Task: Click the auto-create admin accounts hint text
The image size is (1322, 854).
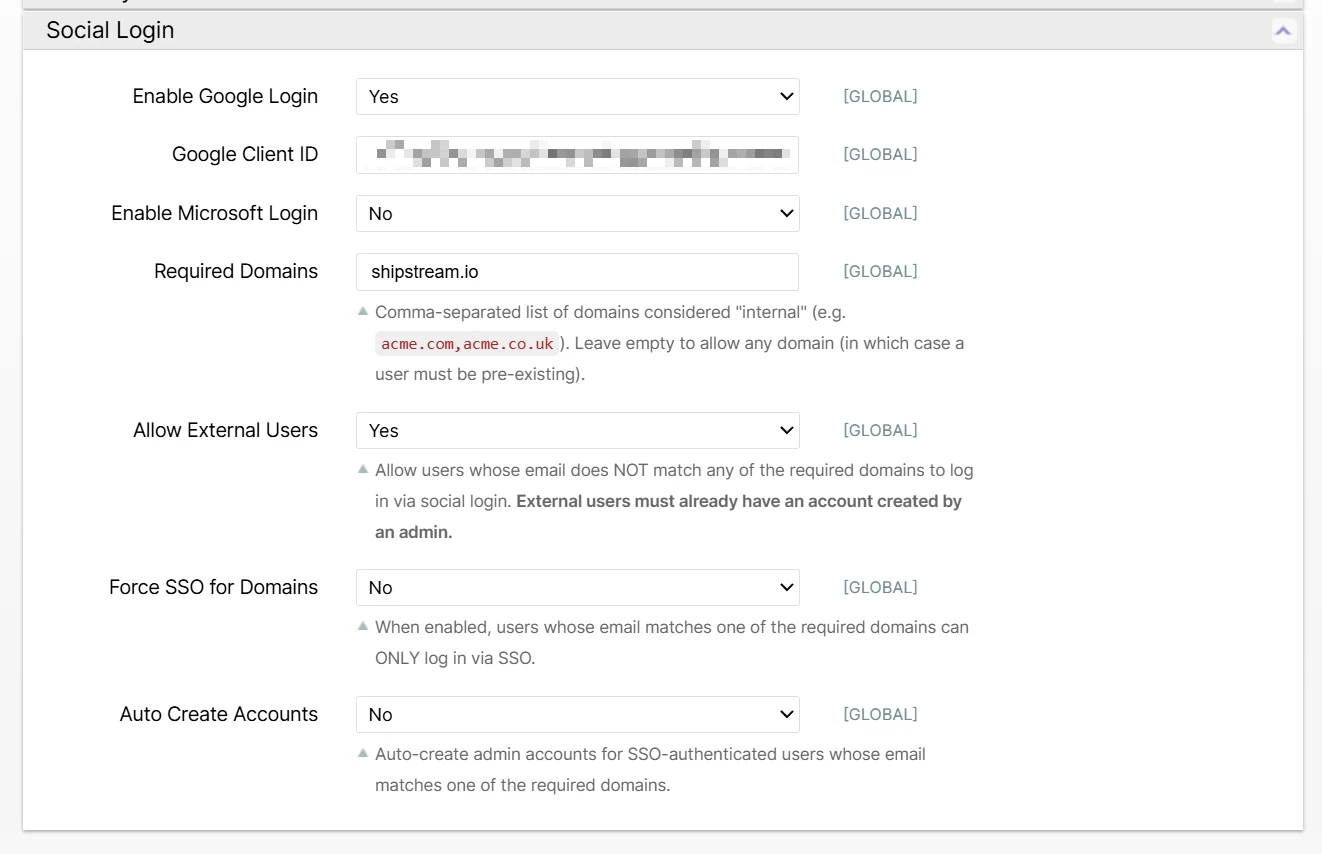Action: 650,770
